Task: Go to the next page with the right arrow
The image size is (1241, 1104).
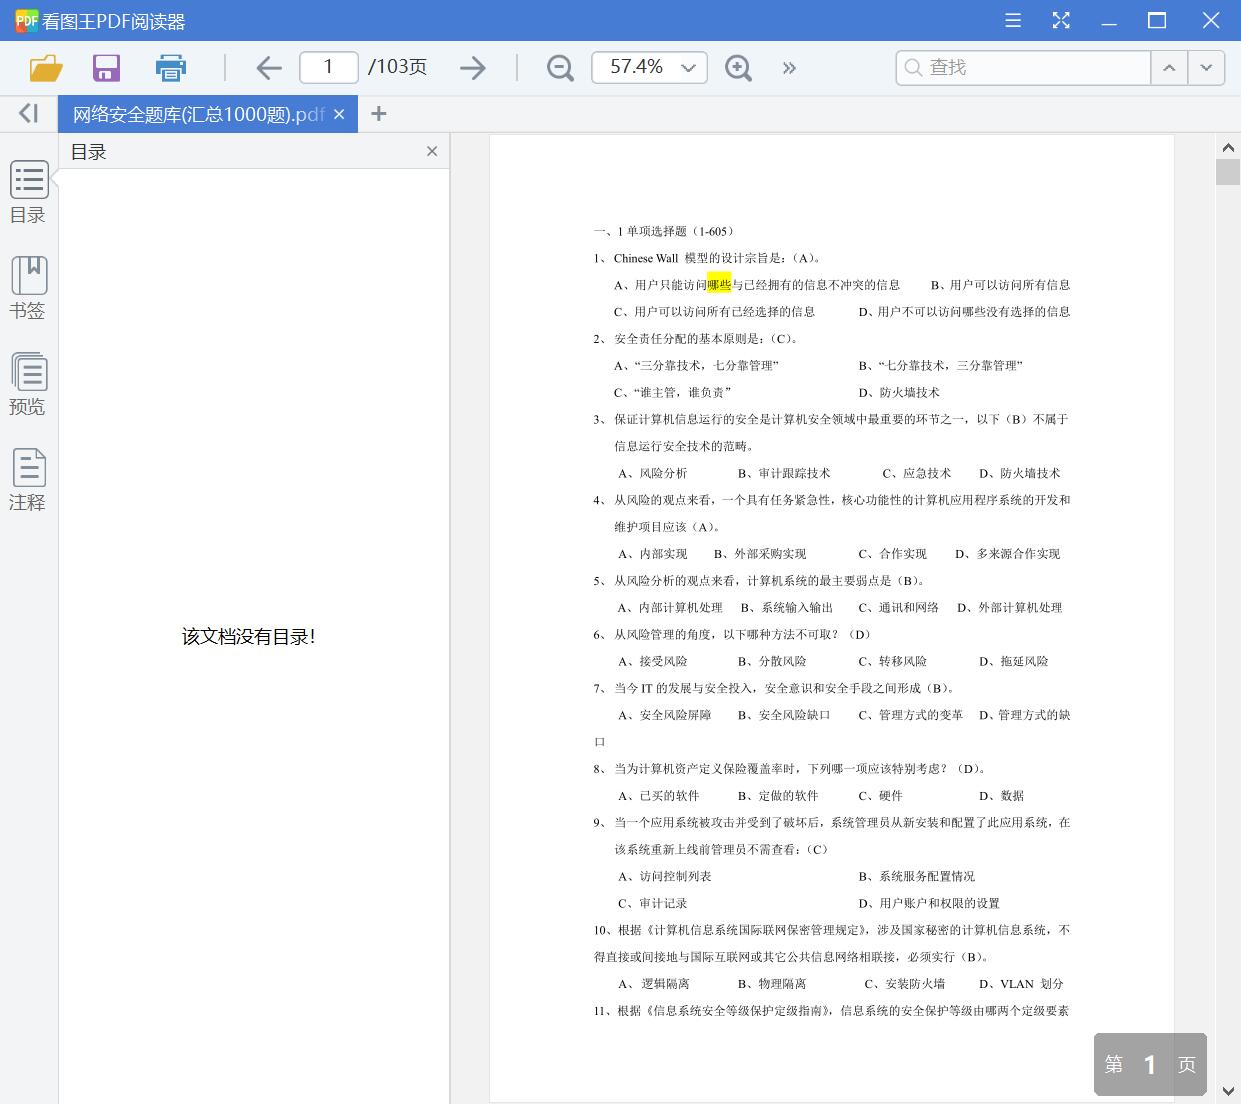Action: click(x=472, y=67)
